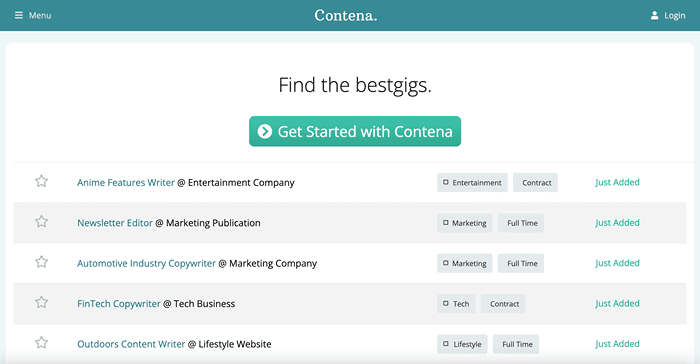Click the Login user icon

[x=654, y=16]
